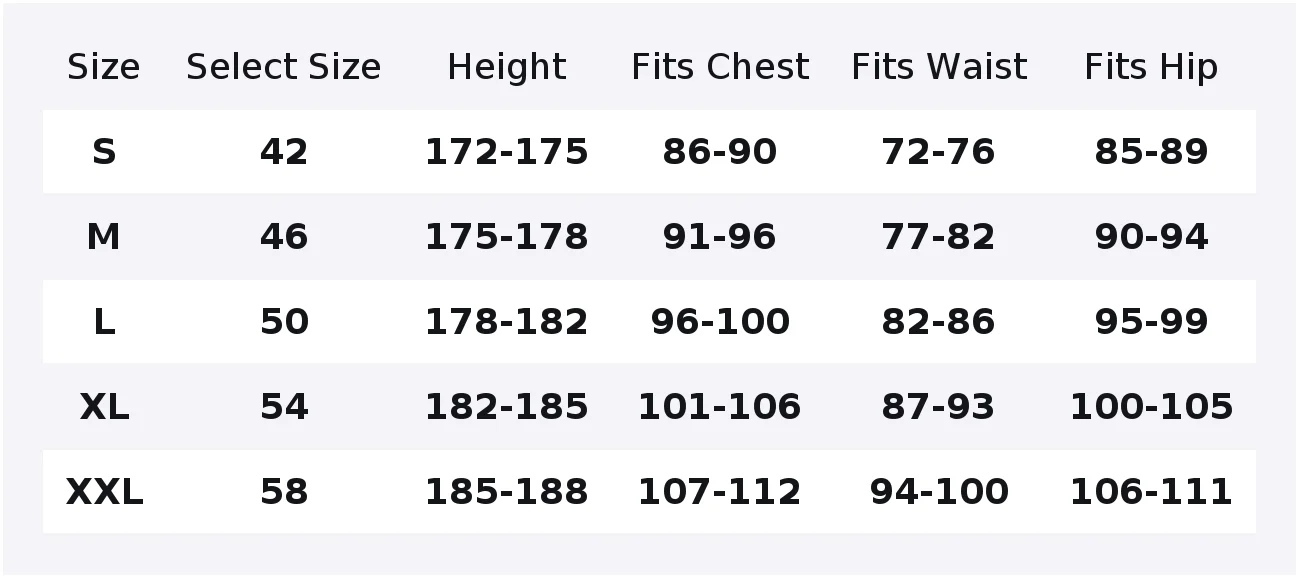The image size is (1299, 578).
Task: Click the Fits Hip column header
Action: (1151, 67)
